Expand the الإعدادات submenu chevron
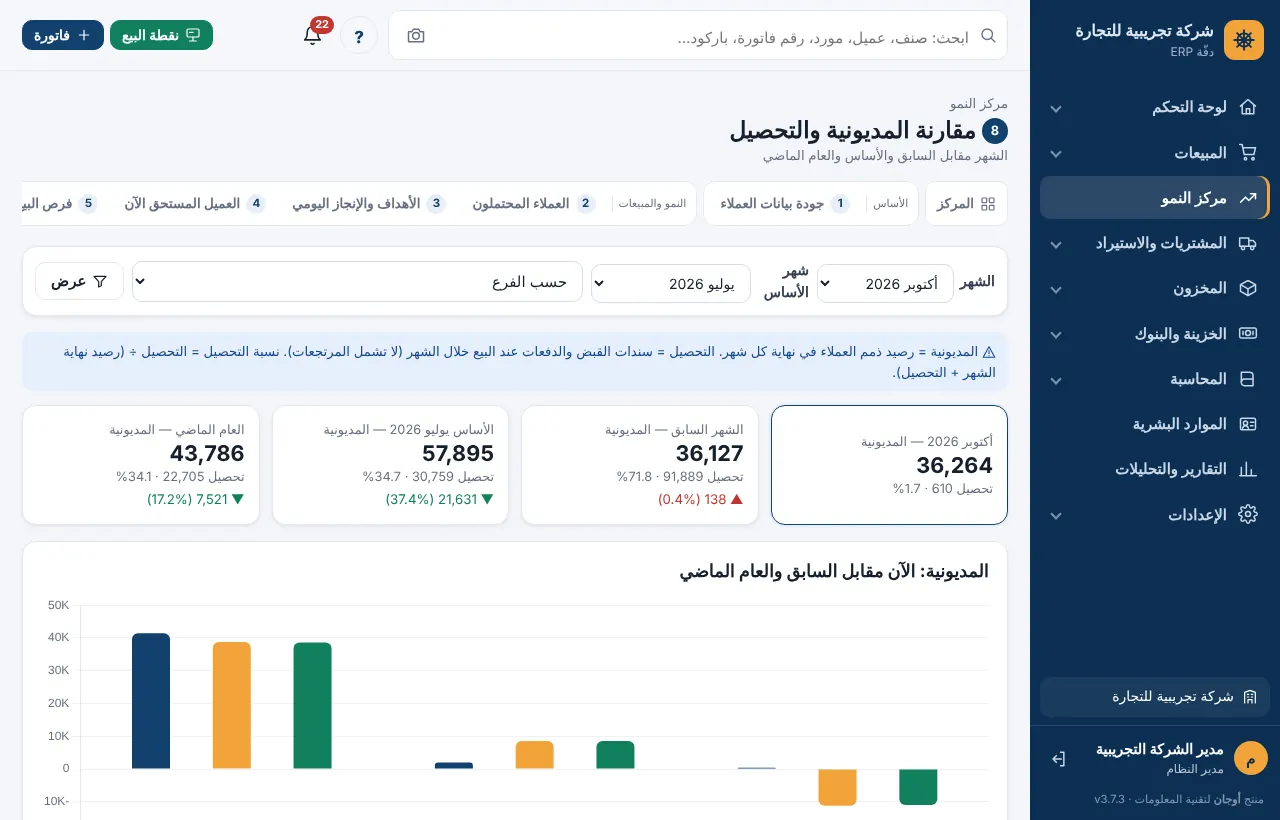Image resolution: width=1280 pixels, height=820 pixels. [x=1055, y=516]
